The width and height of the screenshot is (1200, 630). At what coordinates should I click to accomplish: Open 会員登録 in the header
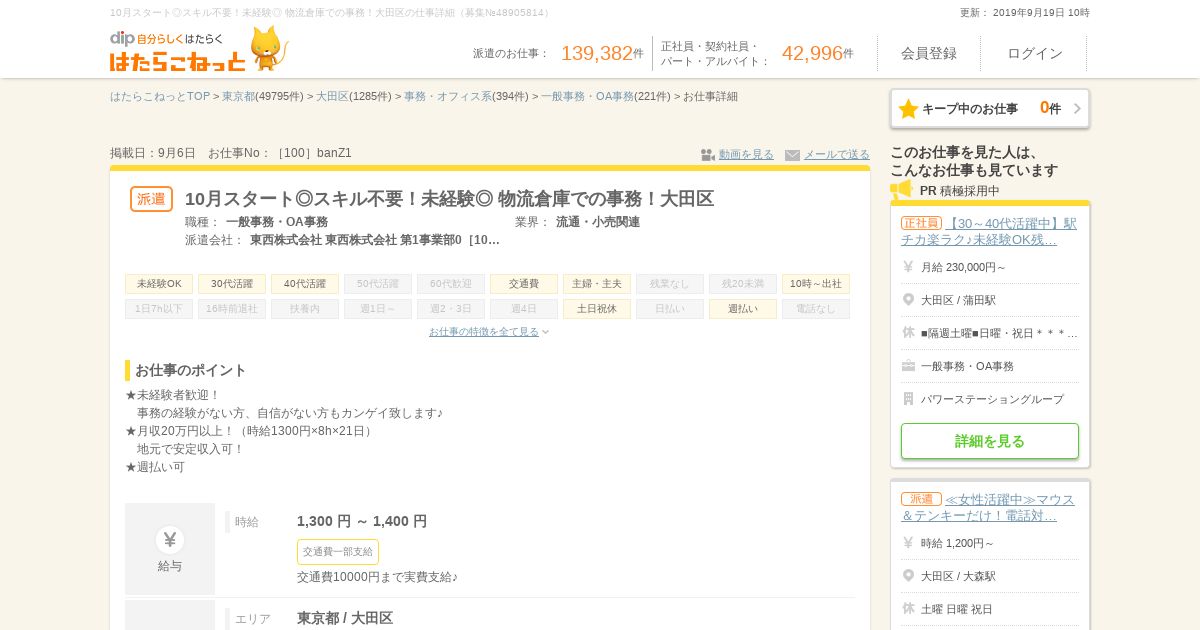click(929, 53)
